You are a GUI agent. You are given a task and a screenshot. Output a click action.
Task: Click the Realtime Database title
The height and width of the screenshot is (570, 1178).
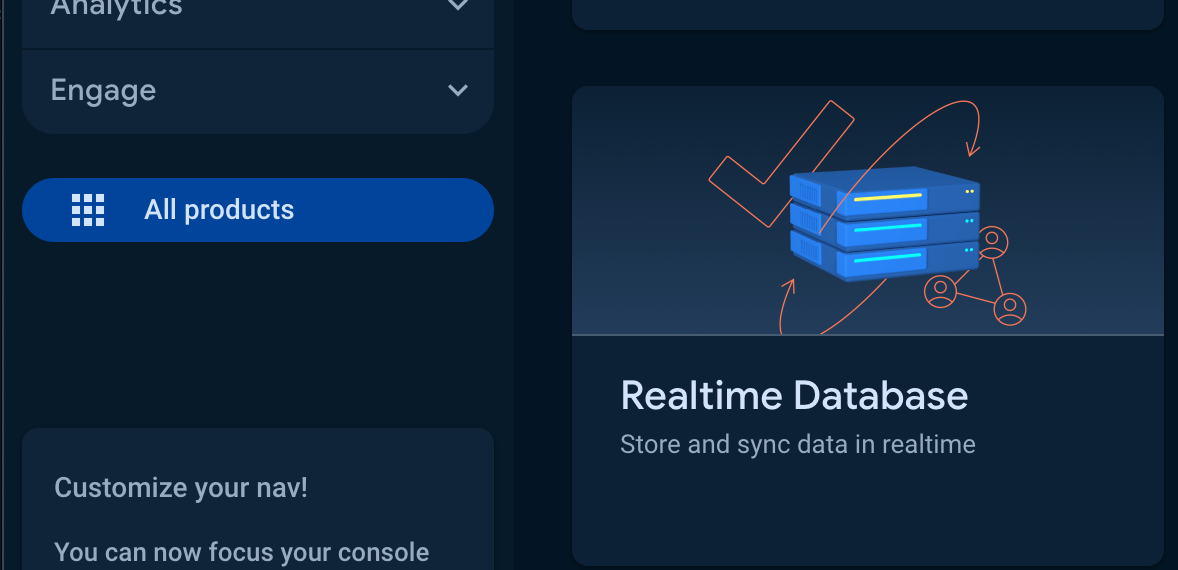tap(794, 396)
